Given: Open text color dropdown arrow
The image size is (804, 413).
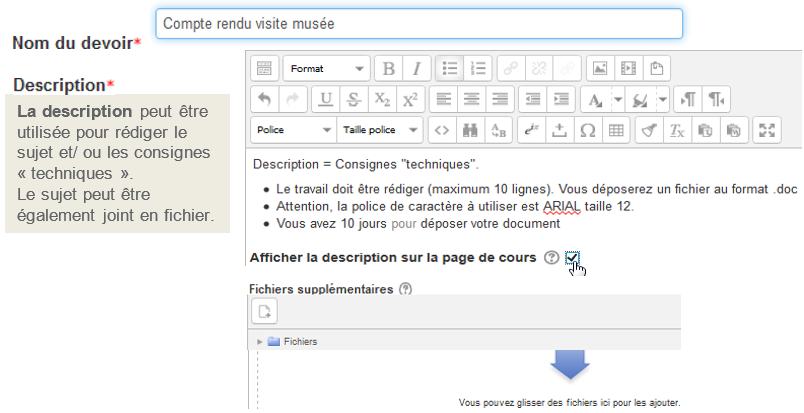Looking at the screenshot, I should click(x=617, y=100).
